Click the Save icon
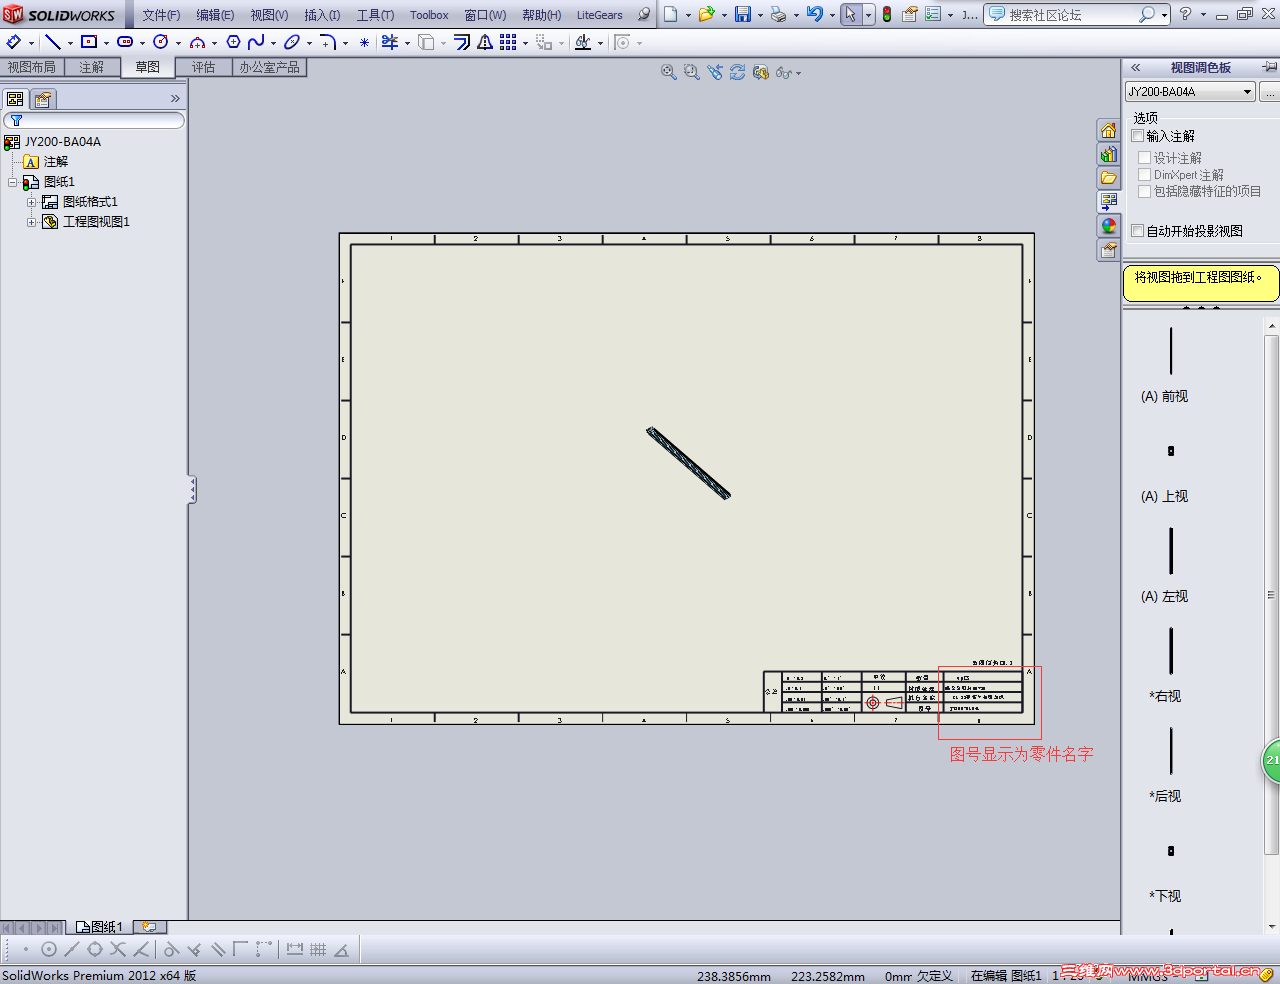Screen dimensions: 1280x984 [743, 14]
